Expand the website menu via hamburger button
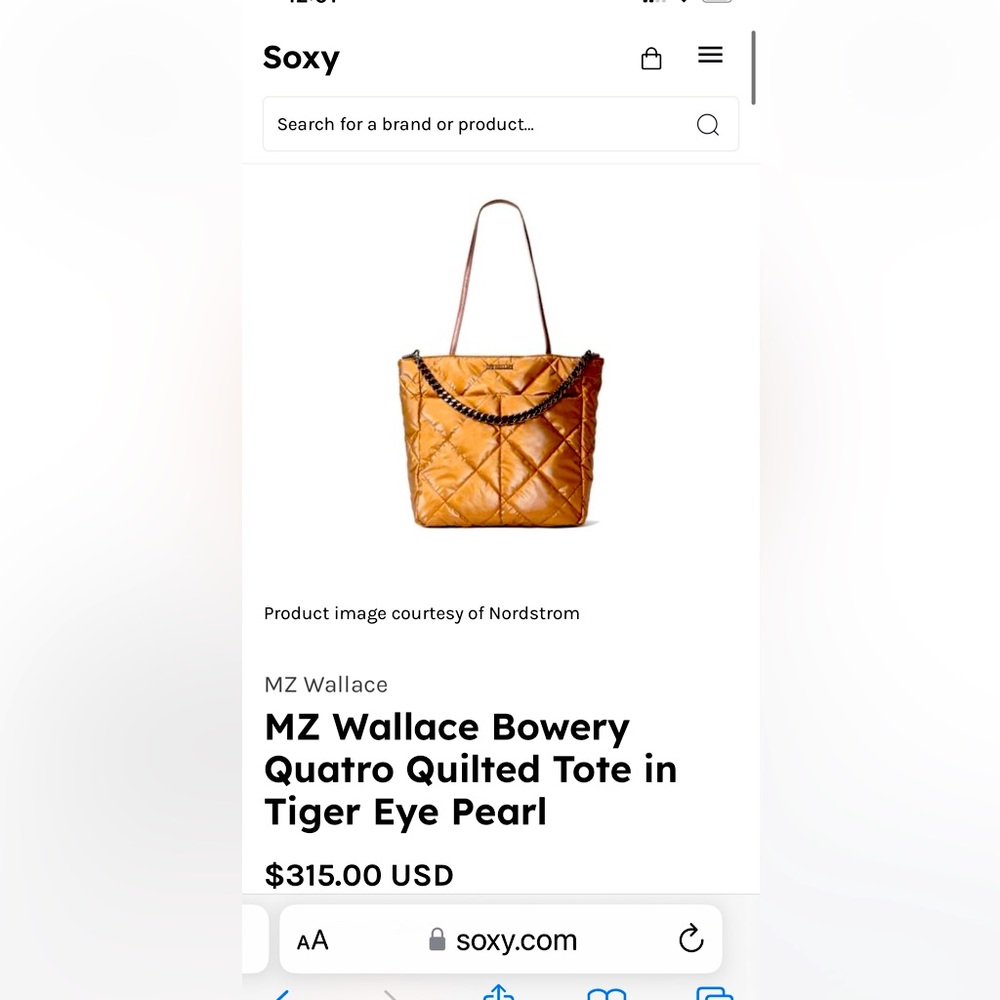The width and height of the screenshot is (1000, 1000). (x=710, y=54)
